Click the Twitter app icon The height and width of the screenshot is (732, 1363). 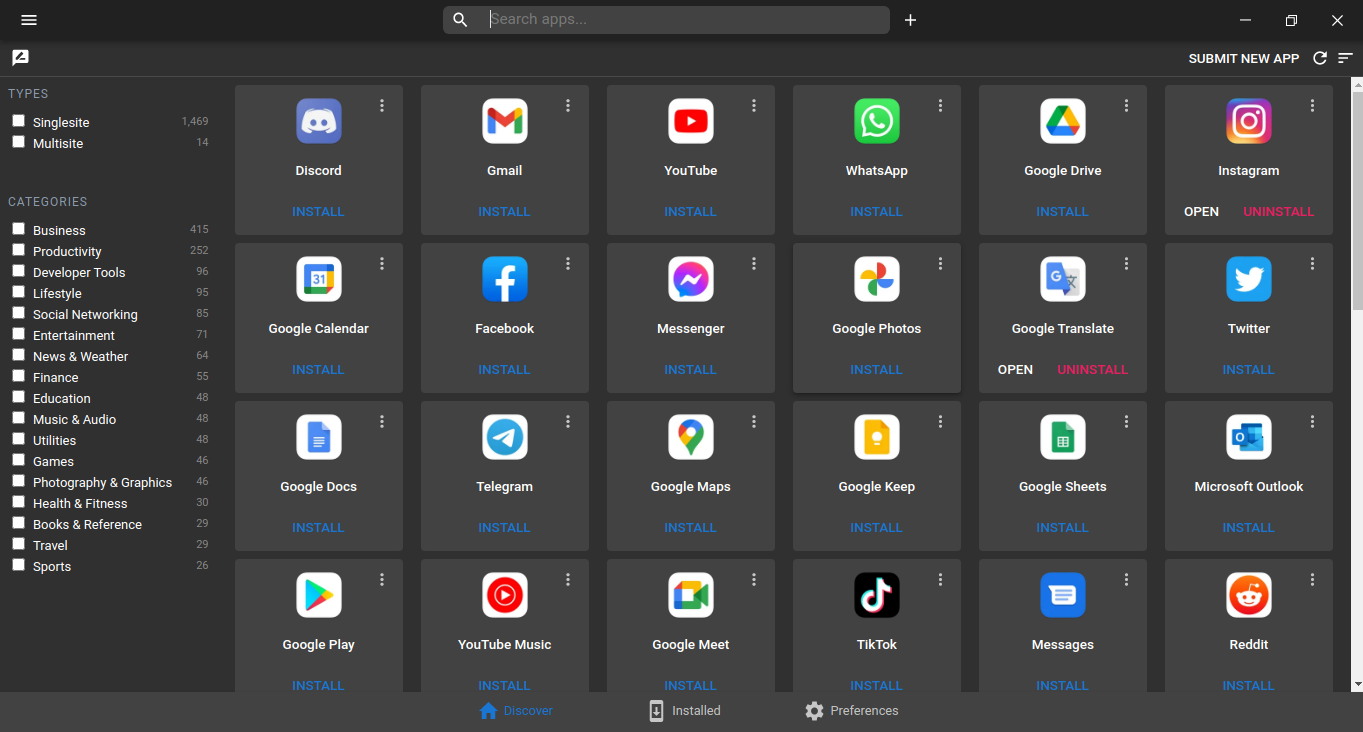pyautogui.click(x=1249, y=279)
